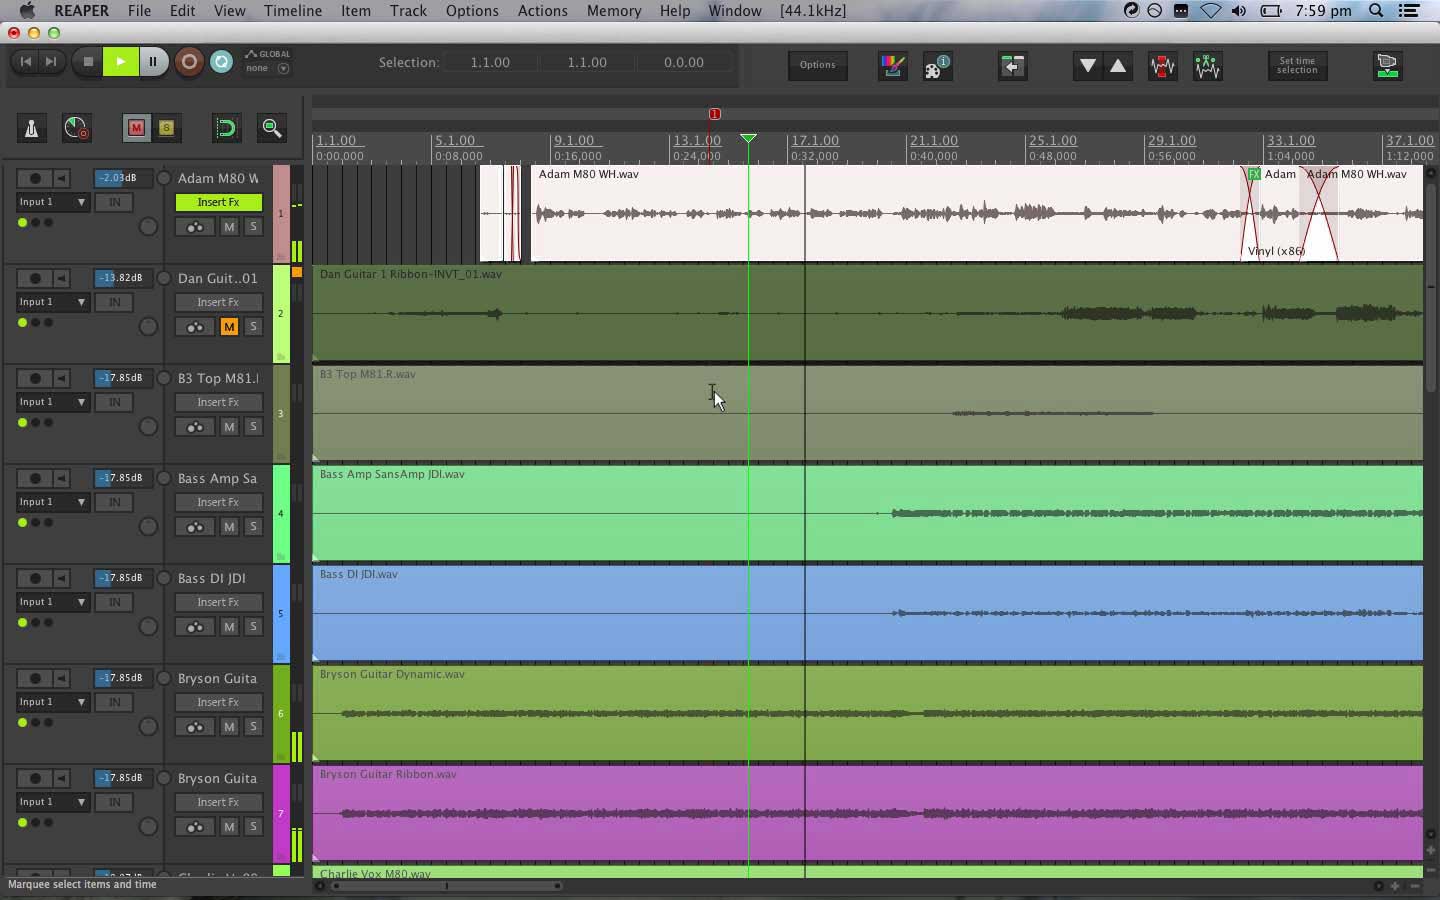Enable the ripple editing toolbar icon
The height and width of the screenshot is (900, 1440).
click(225, 128)
